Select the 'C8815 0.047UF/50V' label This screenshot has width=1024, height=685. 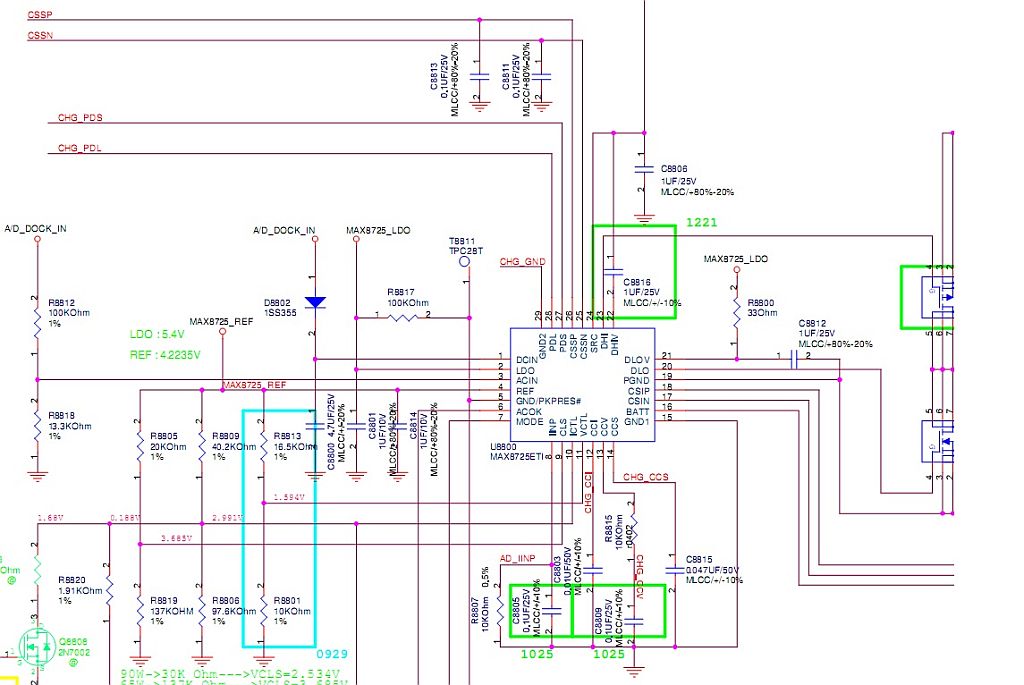pyautogui.click(x=712, y=565)
